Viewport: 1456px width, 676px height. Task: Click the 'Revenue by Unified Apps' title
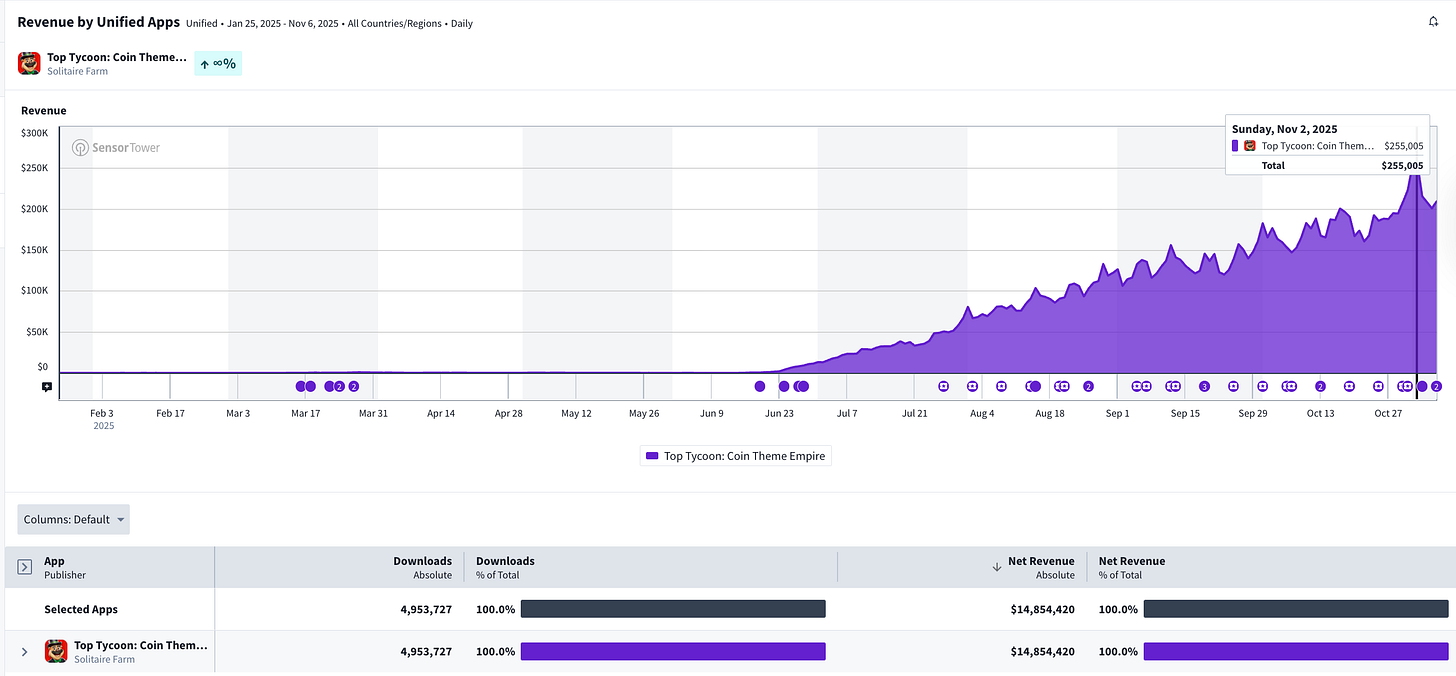pyautogui.click(x=99, y=21)
